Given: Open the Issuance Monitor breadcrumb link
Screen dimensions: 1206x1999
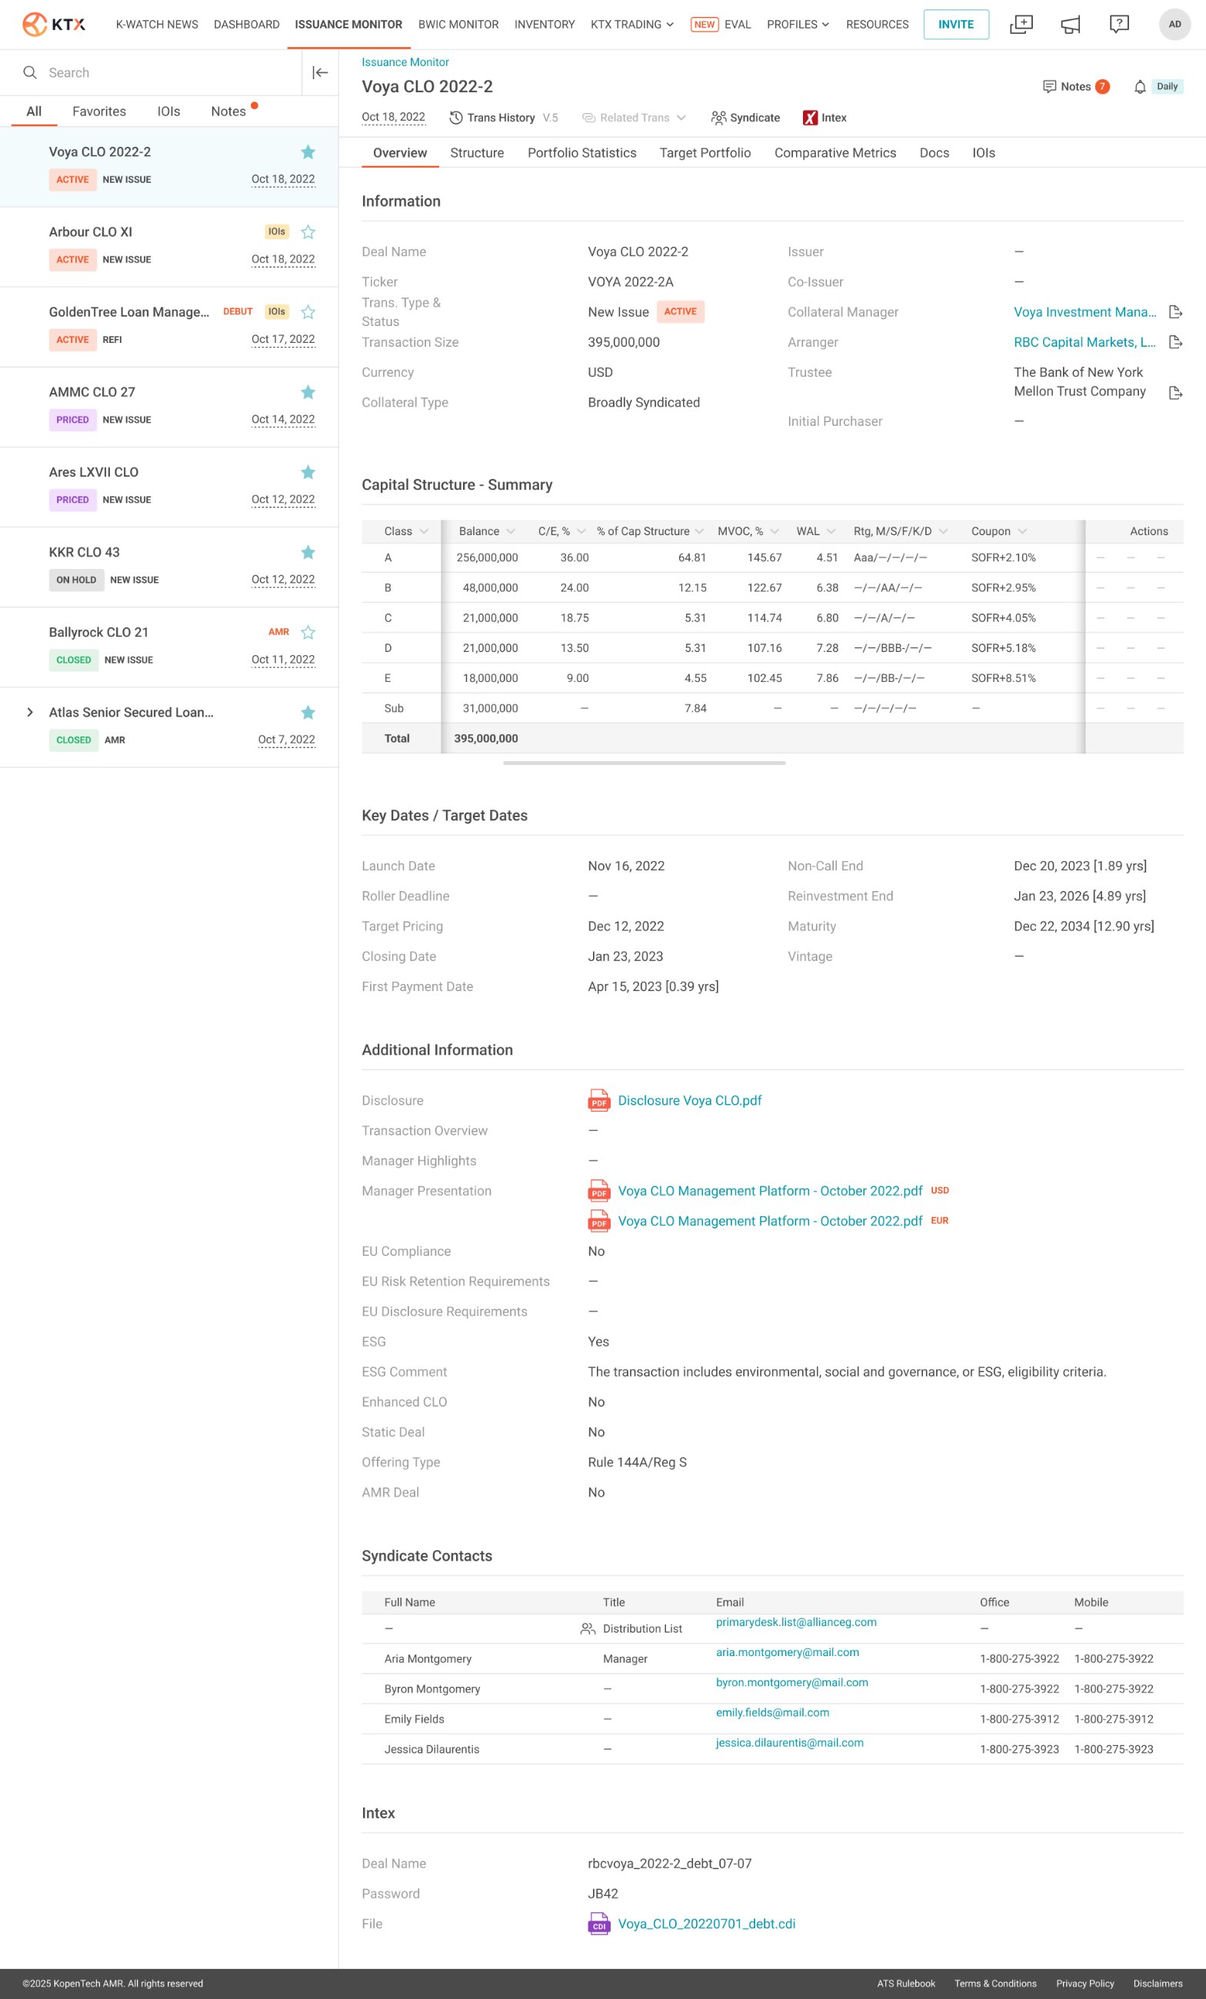Looking at the screenshot, I should (405, 62).
